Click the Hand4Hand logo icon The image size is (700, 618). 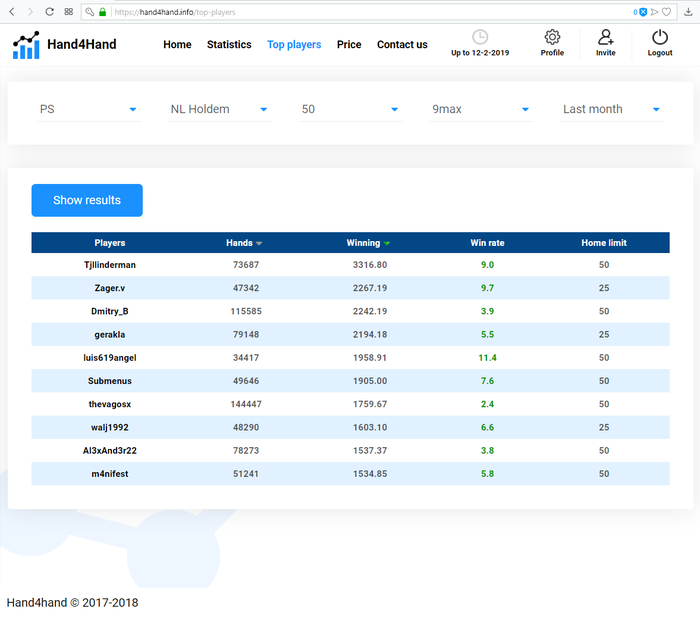26,45
